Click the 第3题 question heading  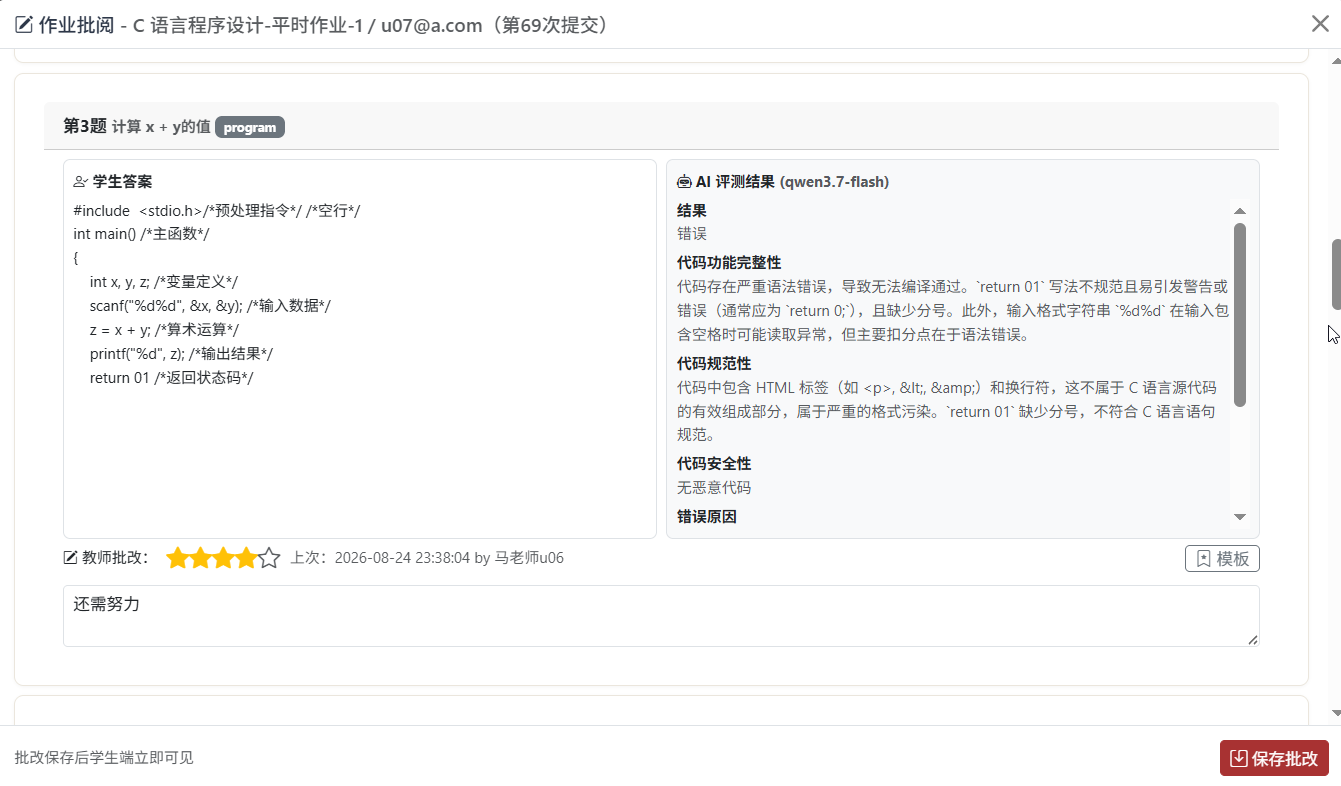coord(84,126)
